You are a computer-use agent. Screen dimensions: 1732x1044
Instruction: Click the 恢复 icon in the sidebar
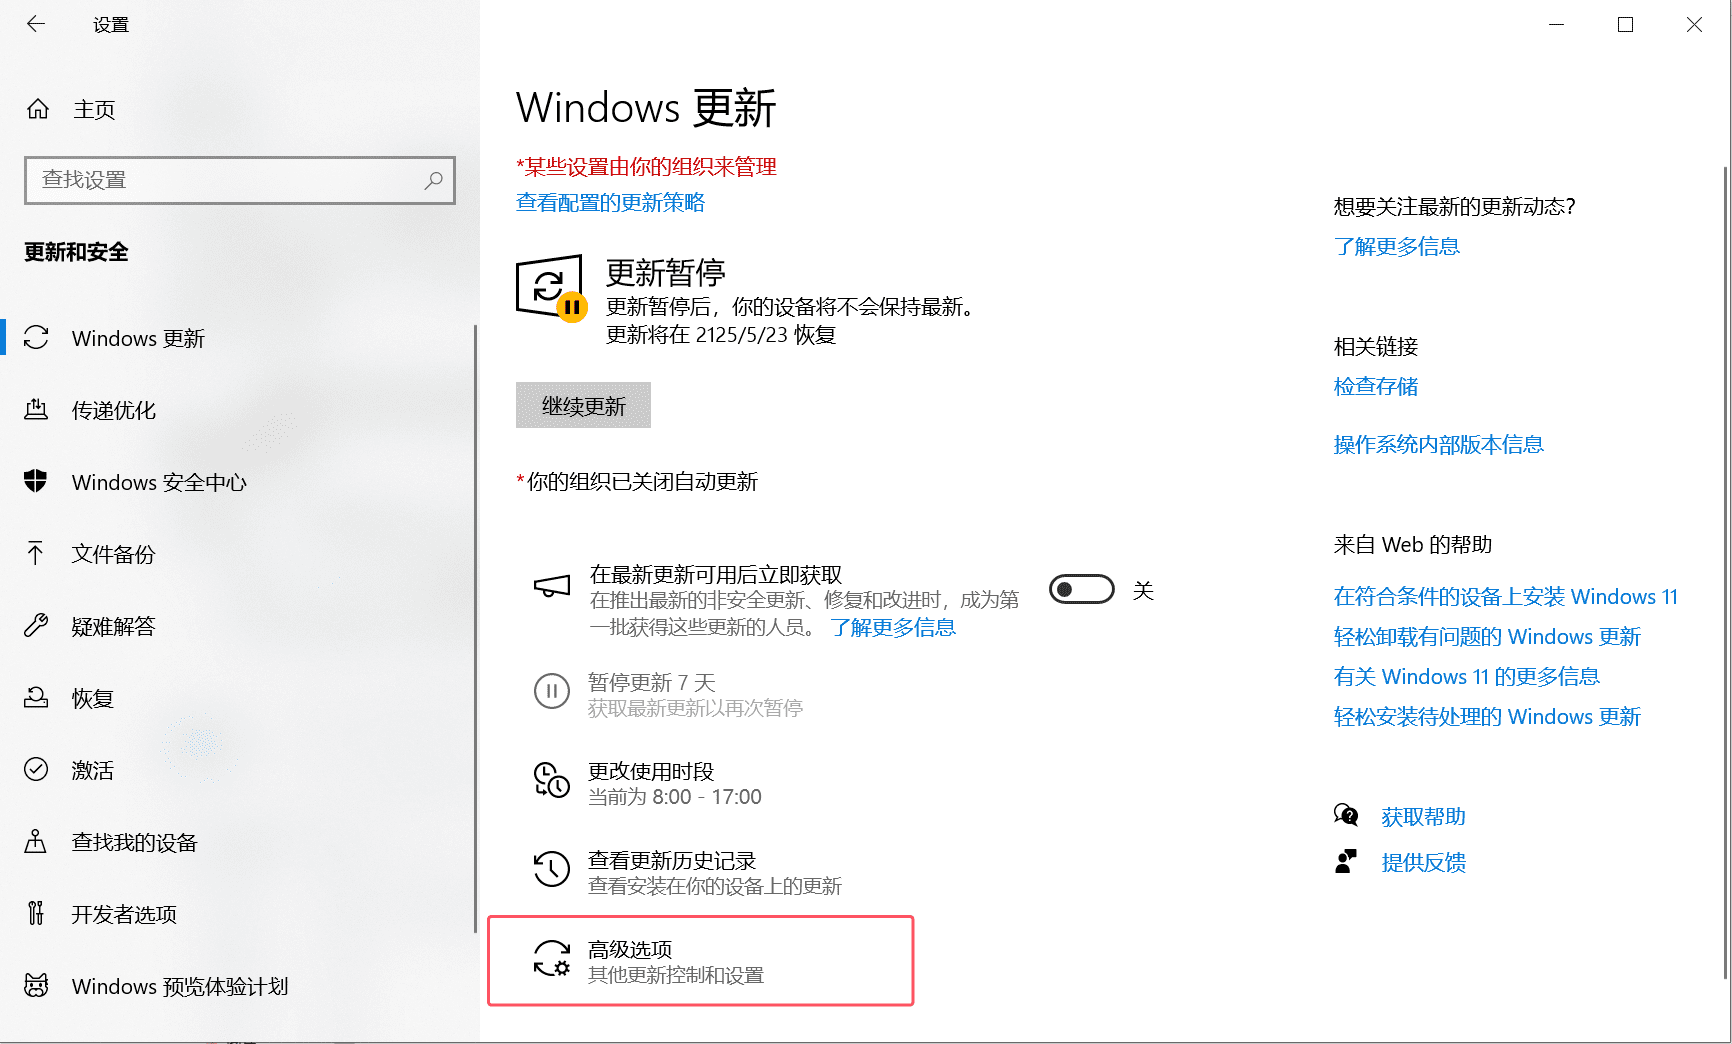coord(36,698)
